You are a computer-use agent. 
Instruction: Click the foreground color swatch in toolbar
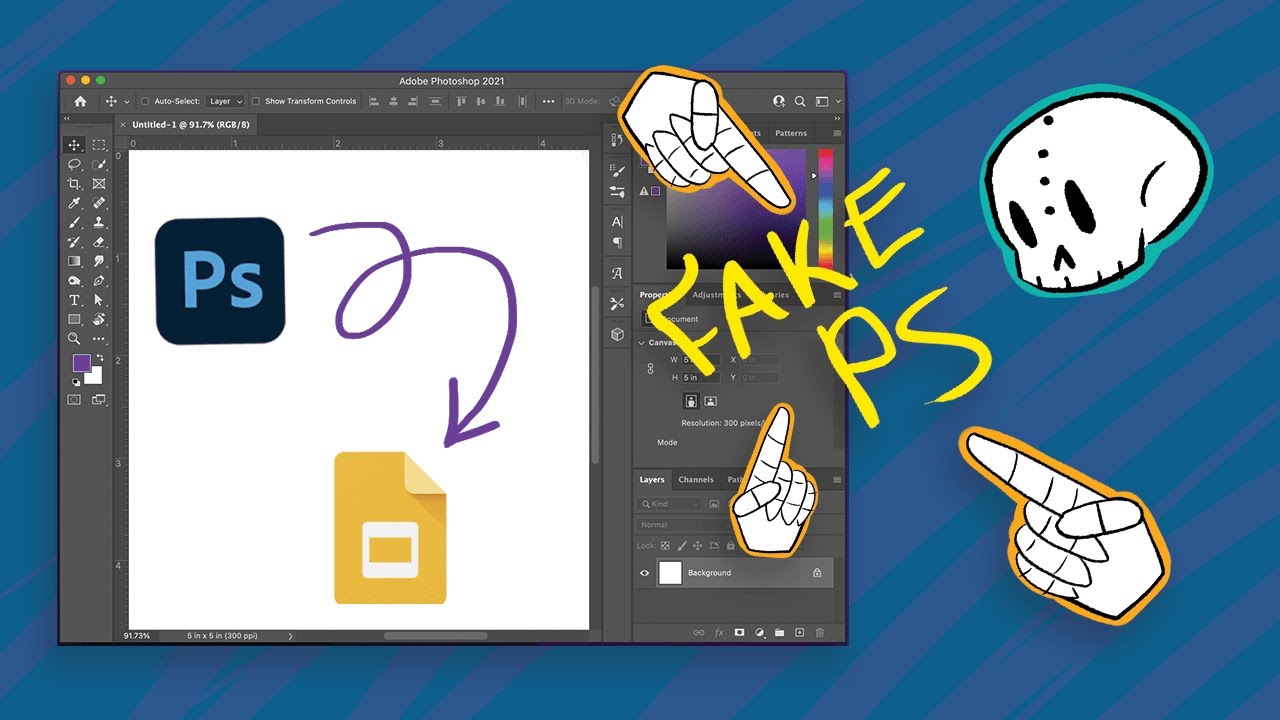click(x=81, y=362)
